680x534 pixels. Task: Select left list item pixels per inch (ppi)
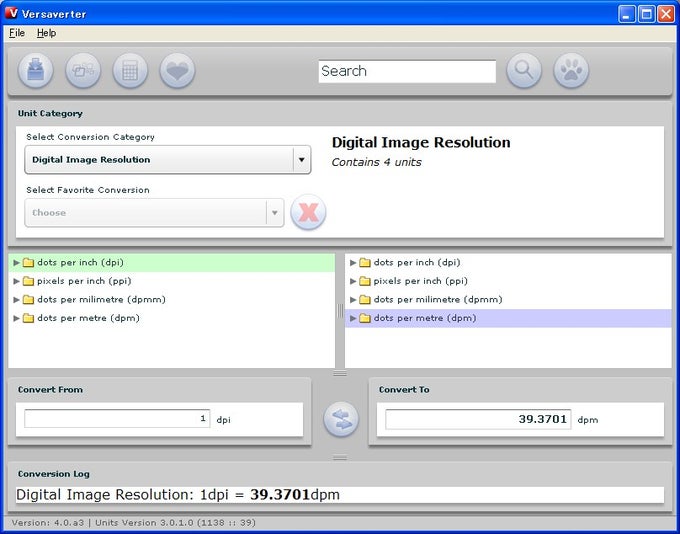172,281
